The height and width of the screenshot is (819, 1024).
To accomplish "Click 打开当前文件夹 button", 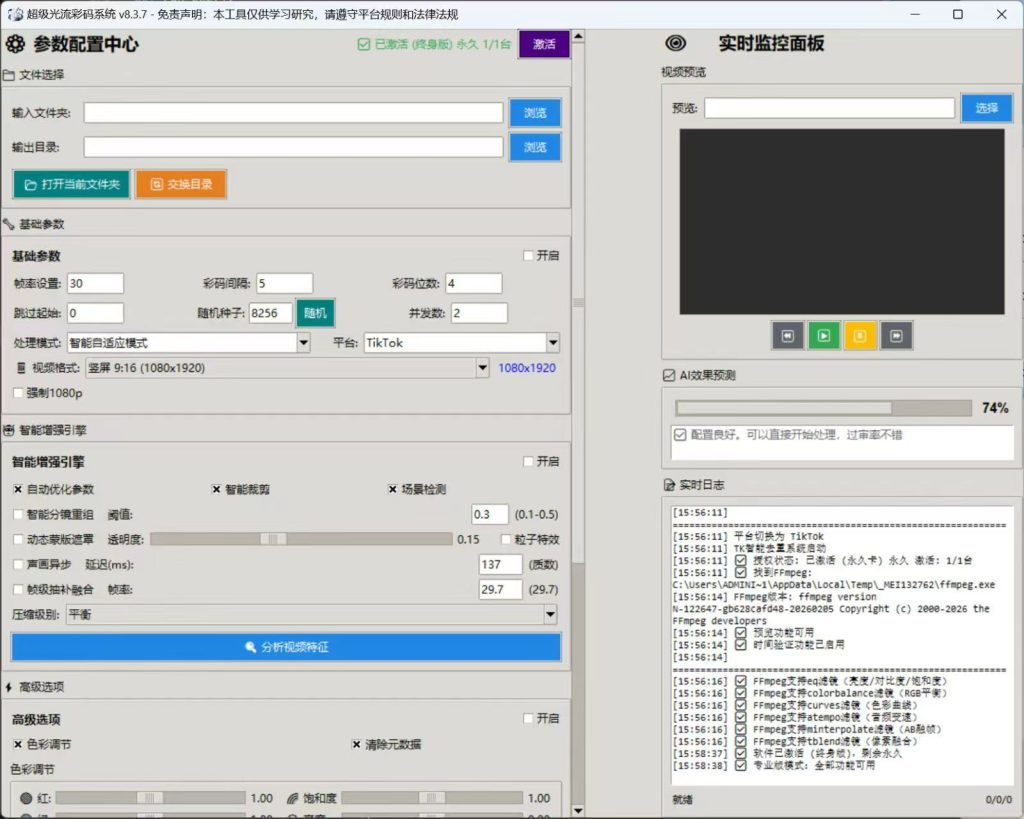I will (x=72, y=185).
